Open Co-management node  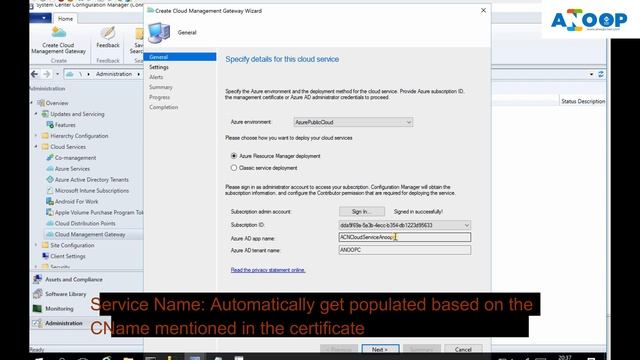75,158
